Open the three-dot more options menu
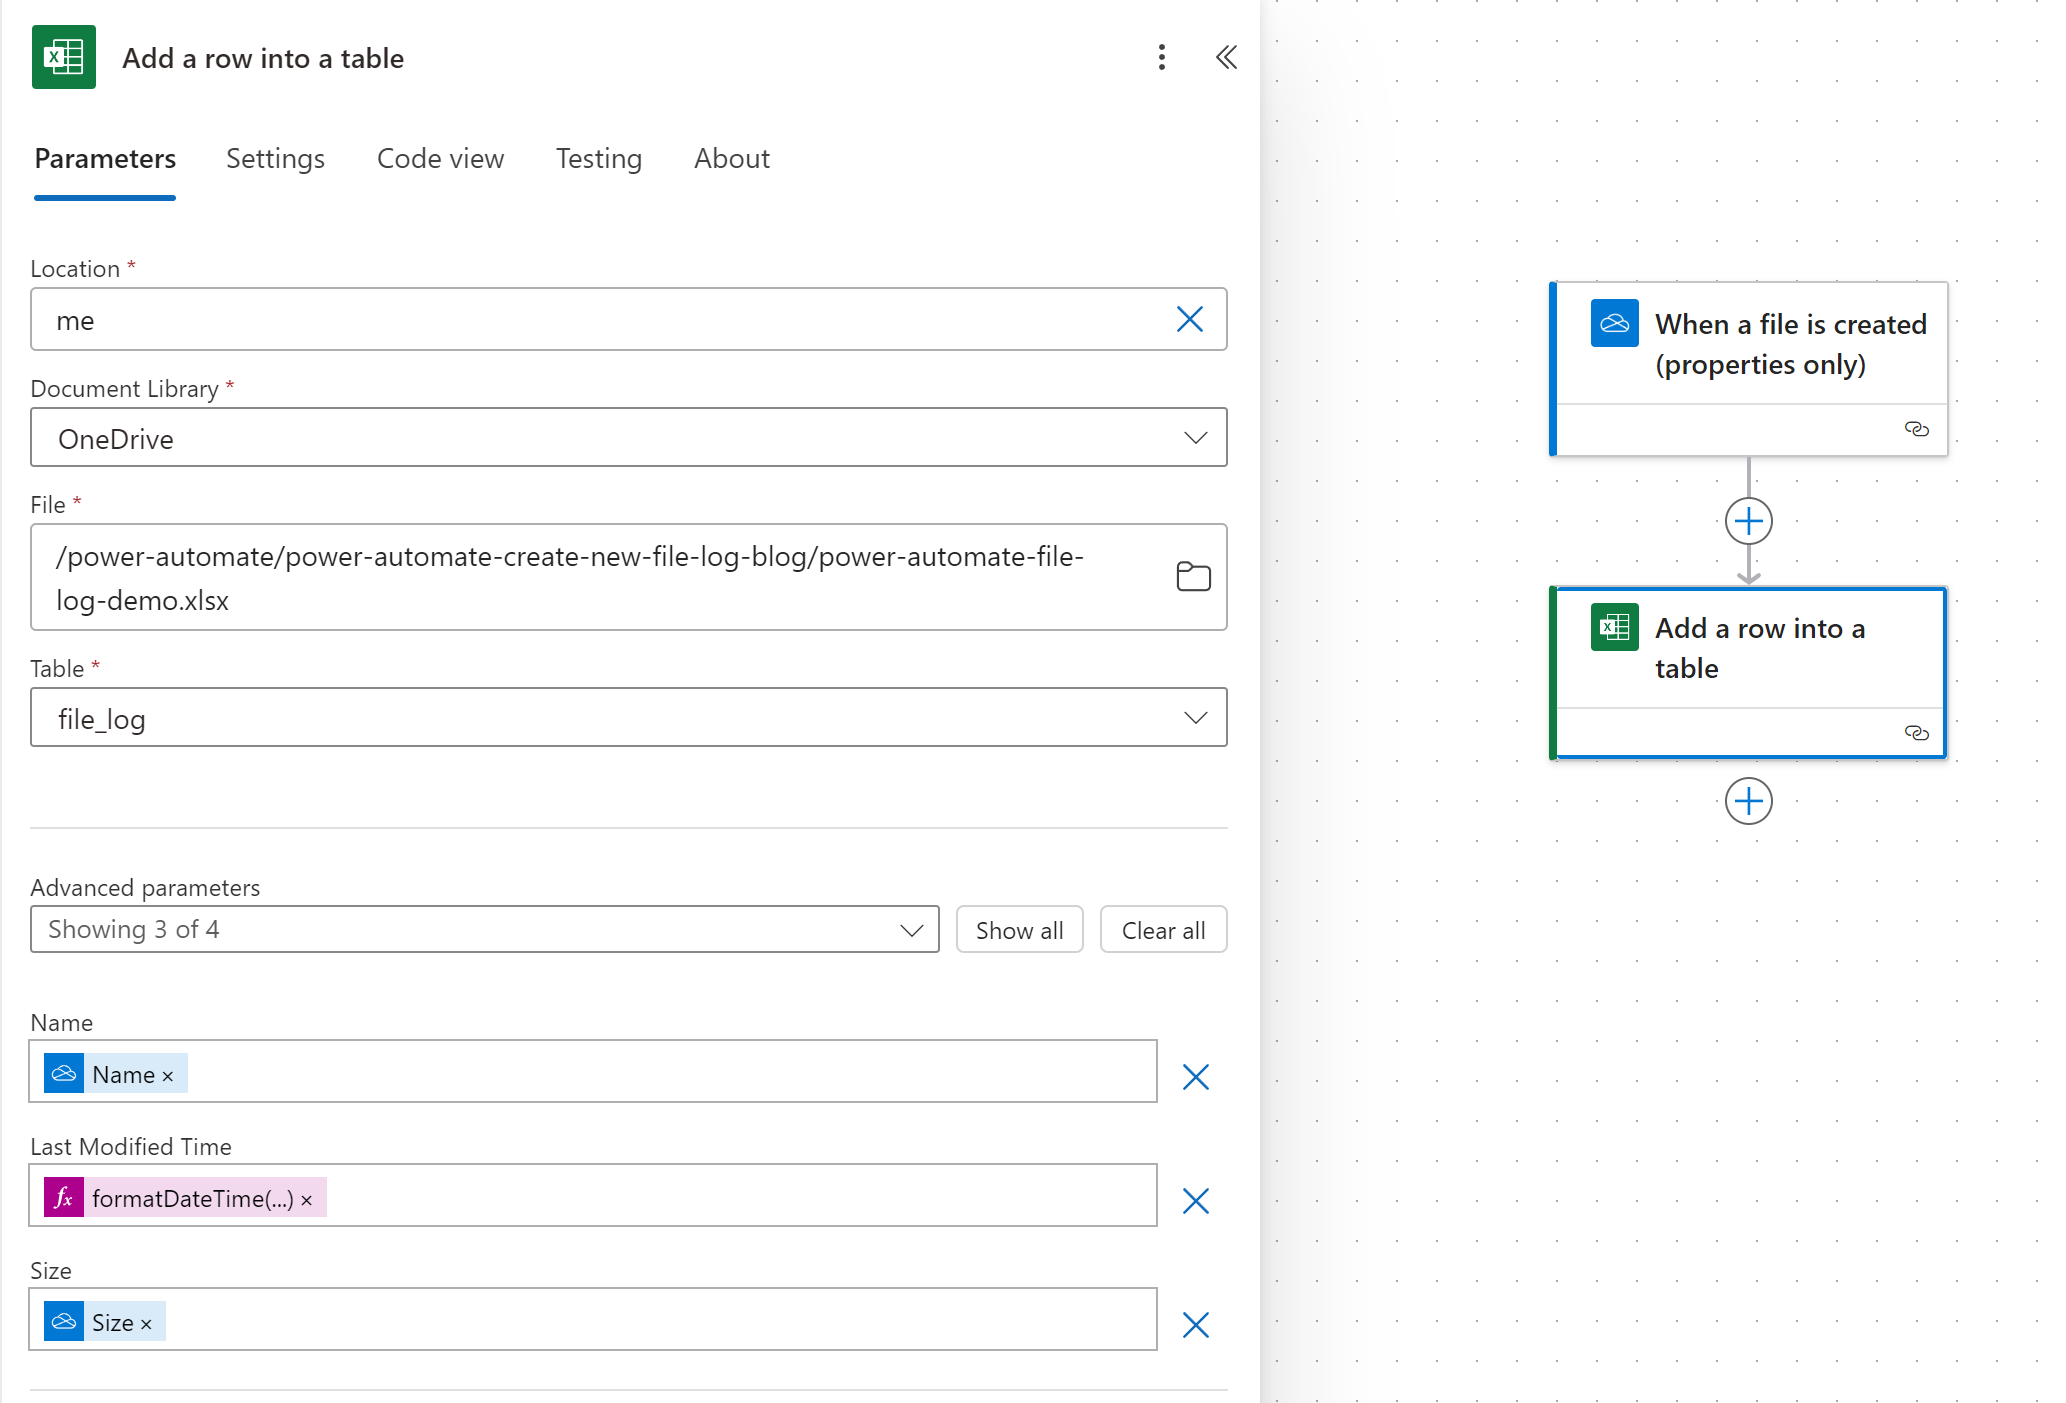Viewport: 2066px width, 1403px height. coord(1161,57)
